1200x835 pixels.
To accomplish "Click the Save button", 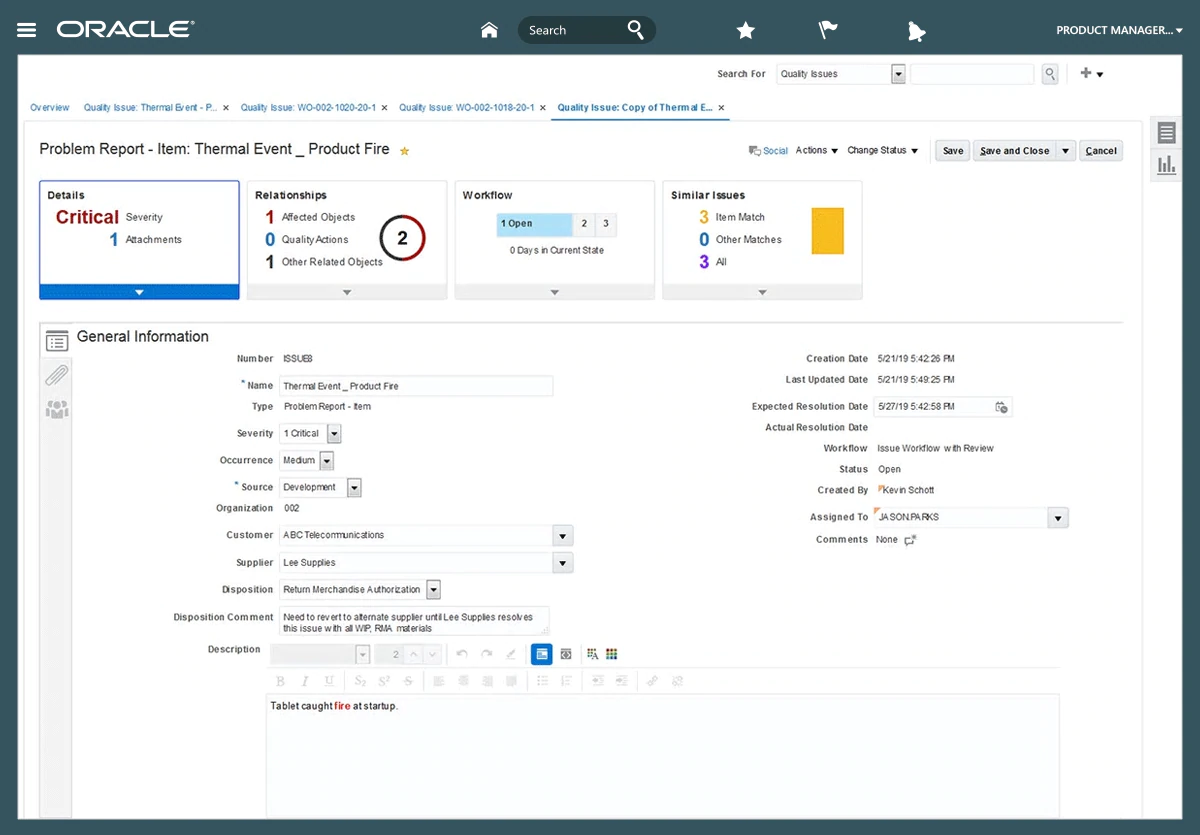I will 953,151.
